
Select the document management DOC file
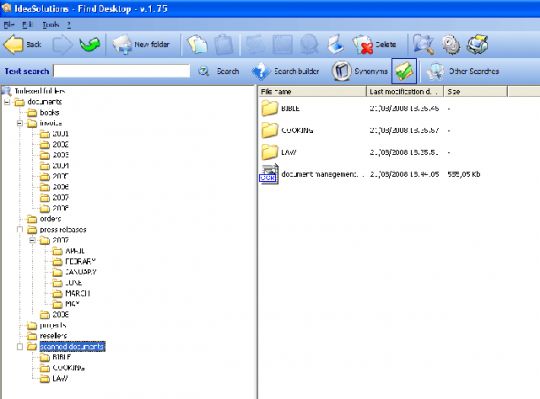tap(311, 174)
